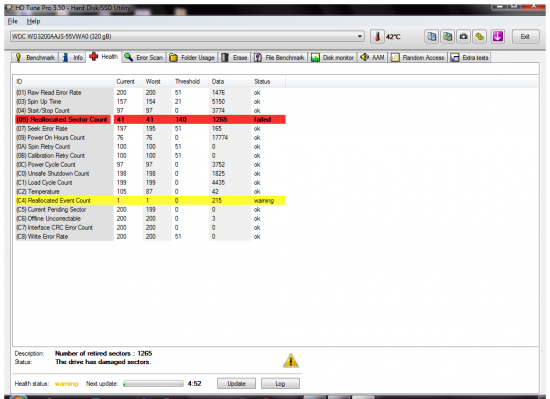
Task: Select the Power On Hours Count row
Action: (150, 137)
